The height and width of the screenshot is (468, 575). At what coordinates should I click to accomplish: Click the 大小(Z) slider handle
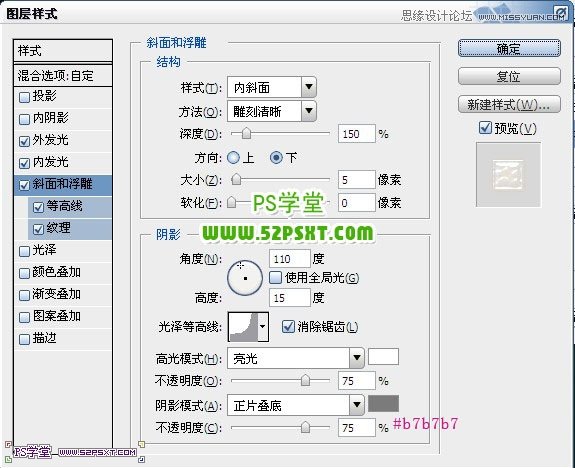point(237,180)
